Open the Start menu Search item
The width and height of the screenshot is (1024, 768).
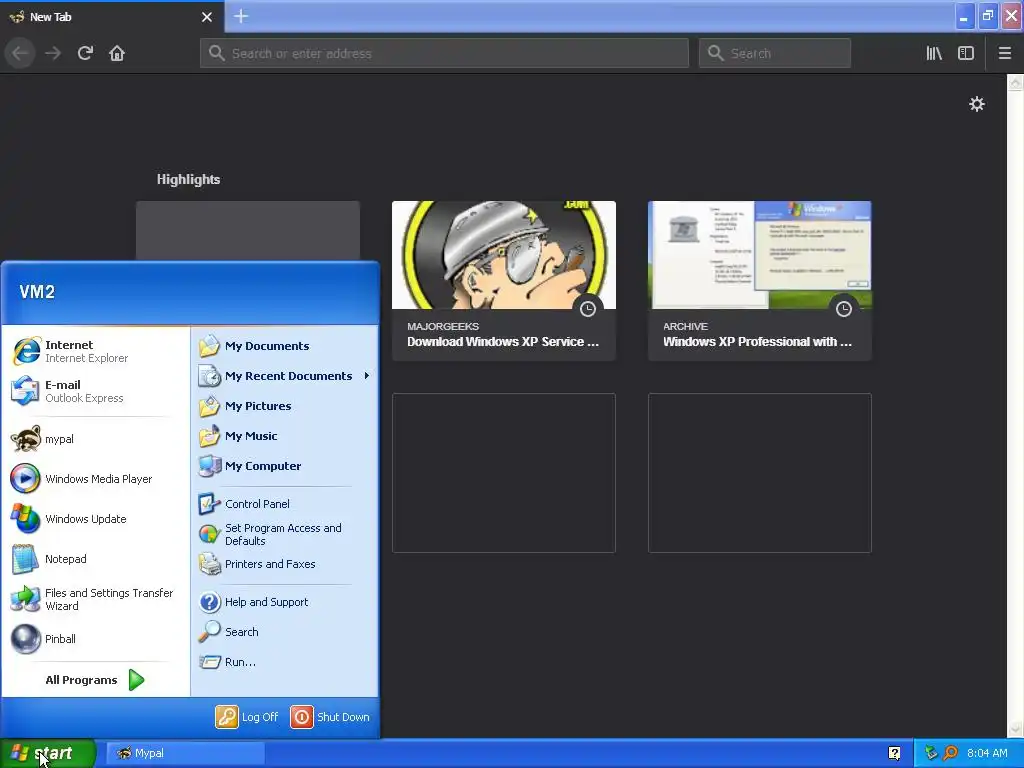(x=284, y=632)
